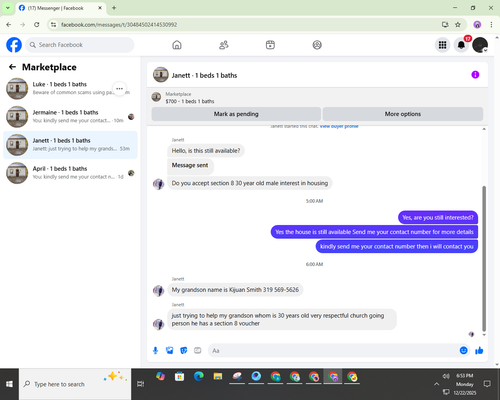500x400 pixels.
Task: Click 'My grandson name is Kijuan Smith' message
Action: [x=235, y=290]
